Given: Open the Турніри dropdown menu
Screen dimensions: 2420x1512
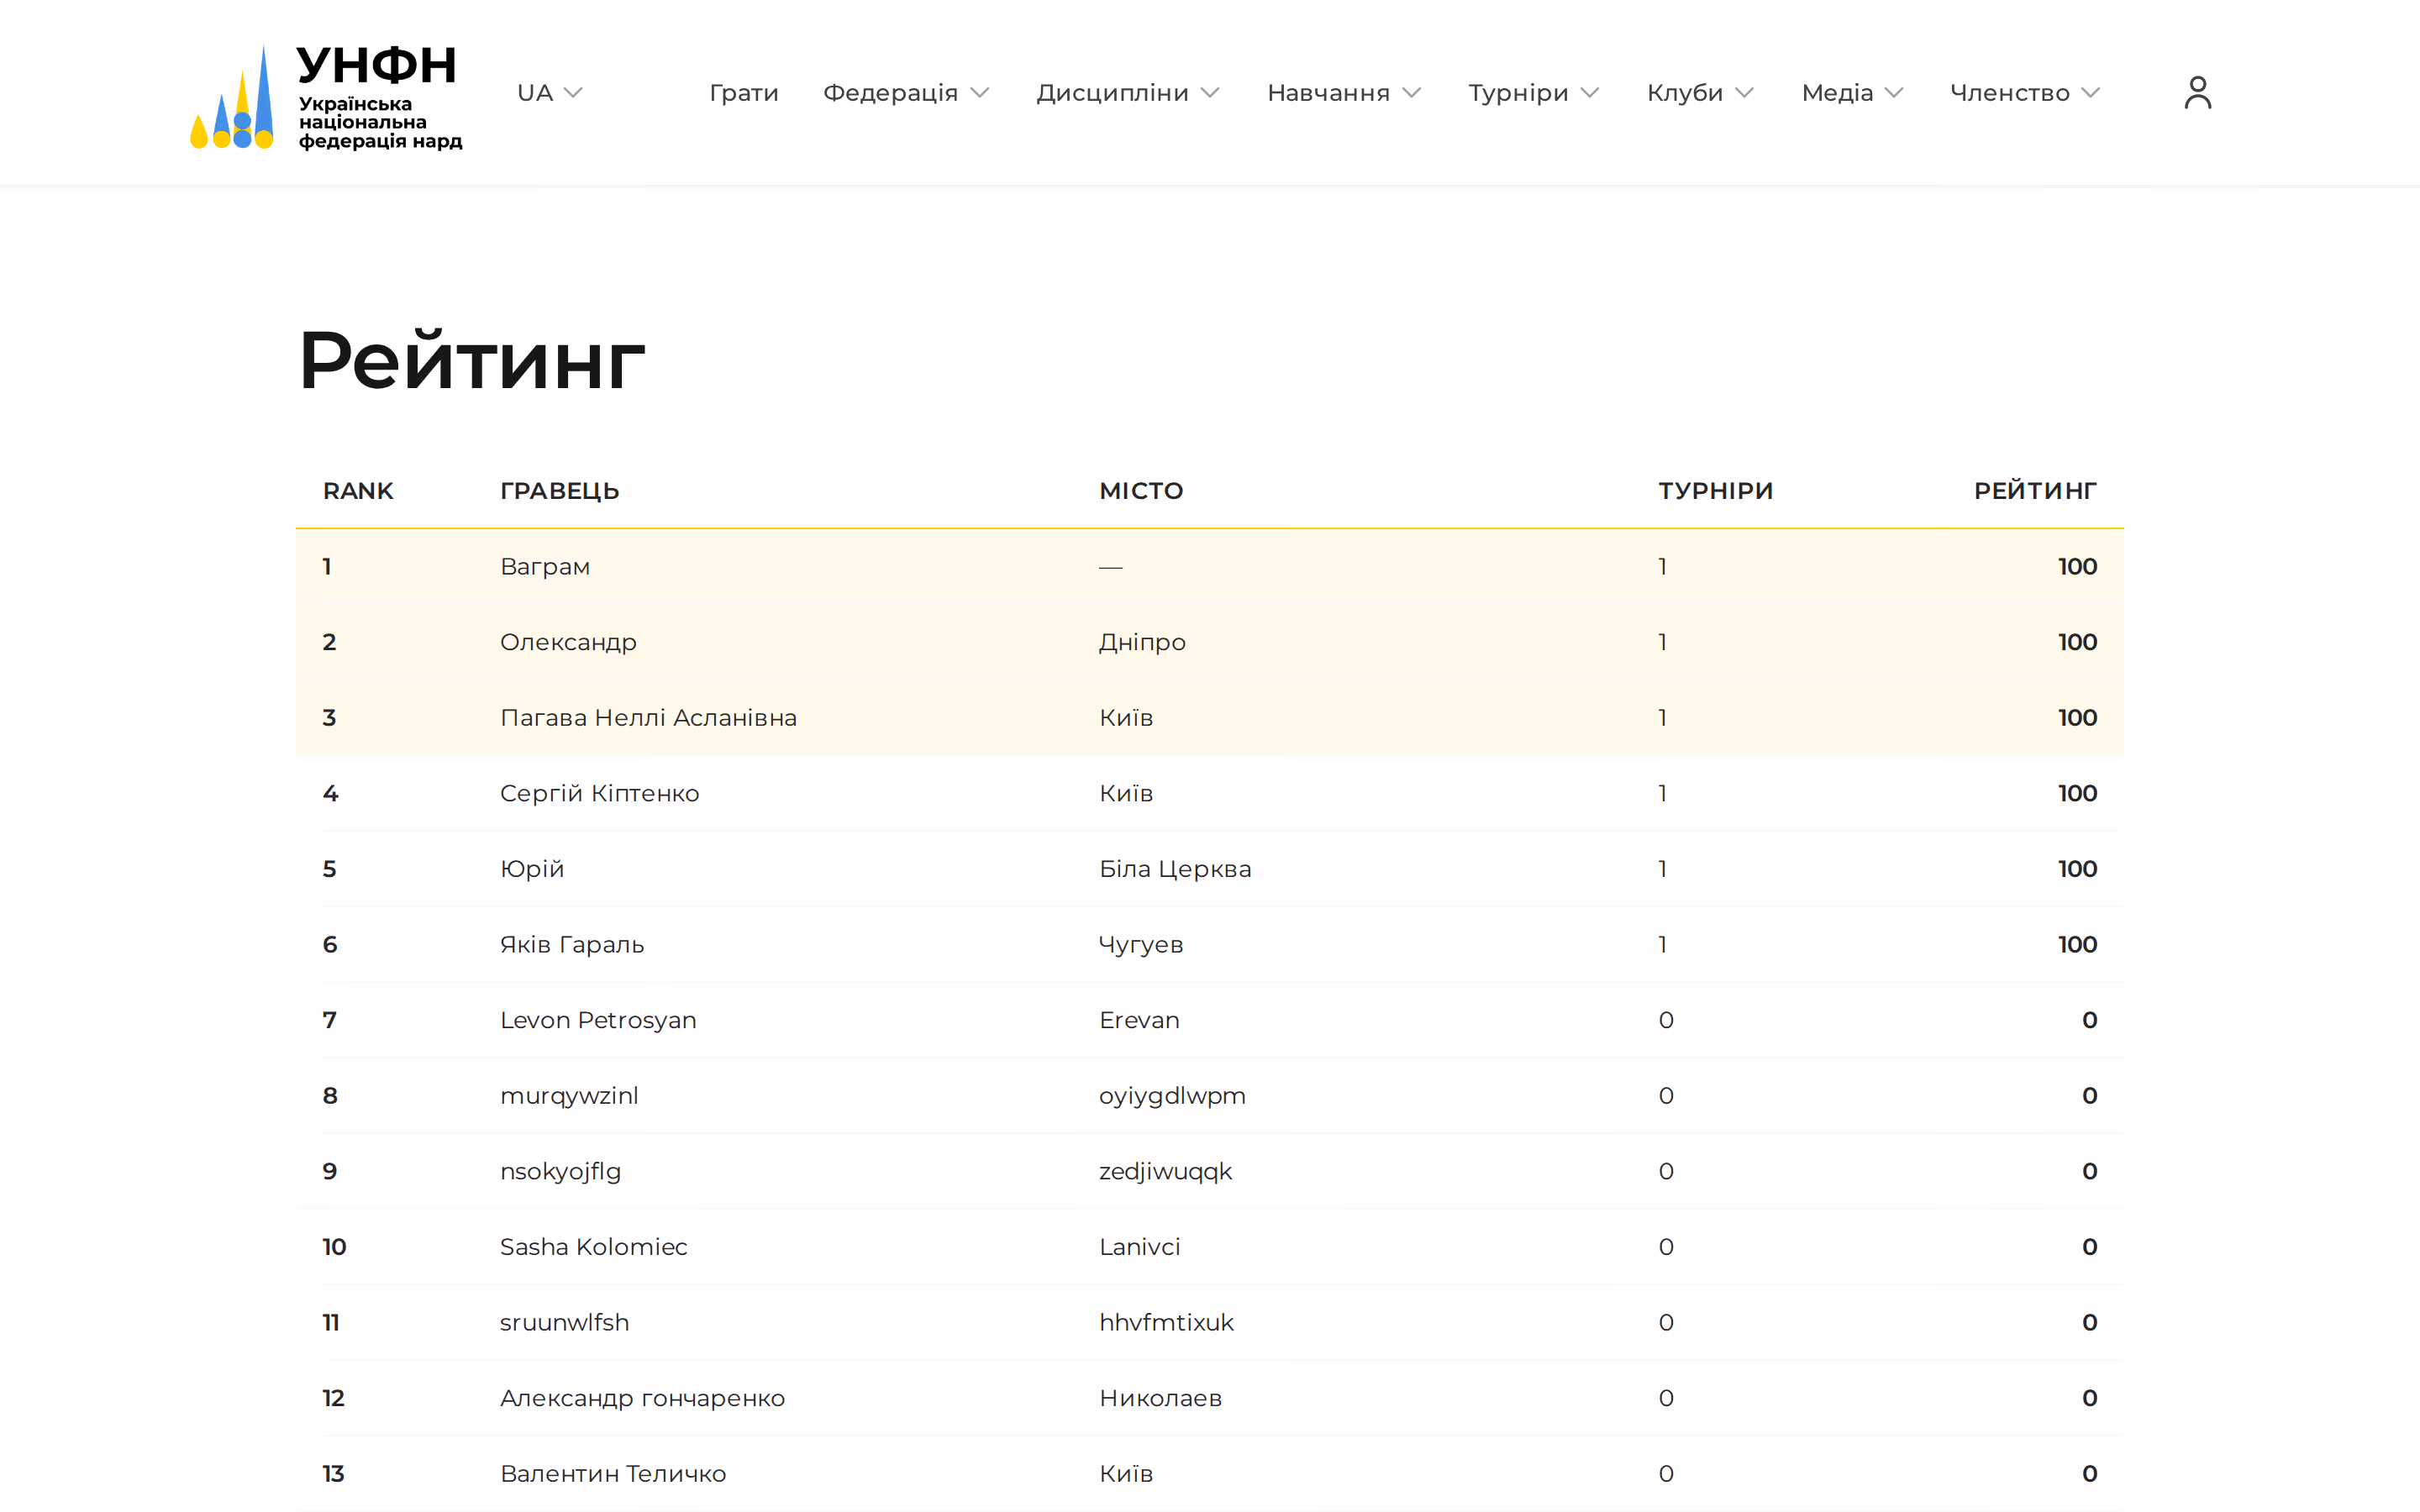Looking at the screenshot, I should 1534,93.
